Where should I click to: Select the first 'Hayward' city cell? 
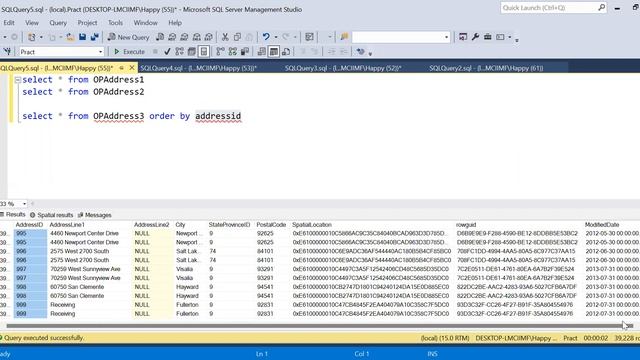coord(187,287)
